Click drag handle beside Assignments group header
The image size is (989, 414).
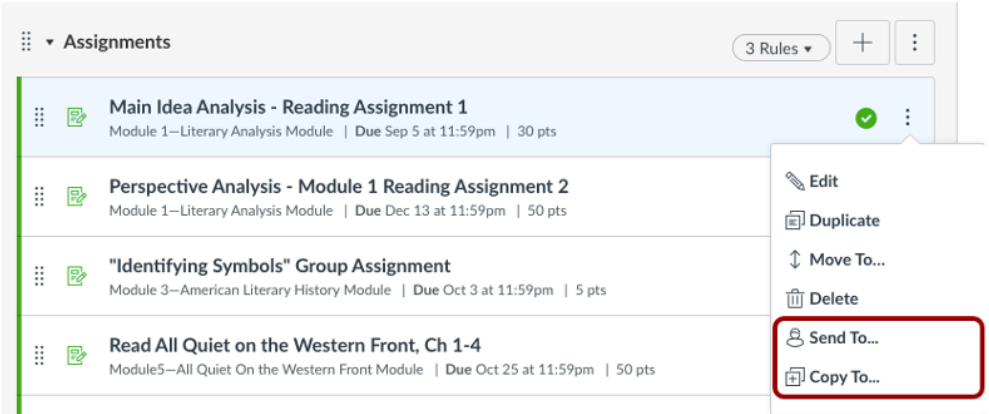tap(26, 42)
